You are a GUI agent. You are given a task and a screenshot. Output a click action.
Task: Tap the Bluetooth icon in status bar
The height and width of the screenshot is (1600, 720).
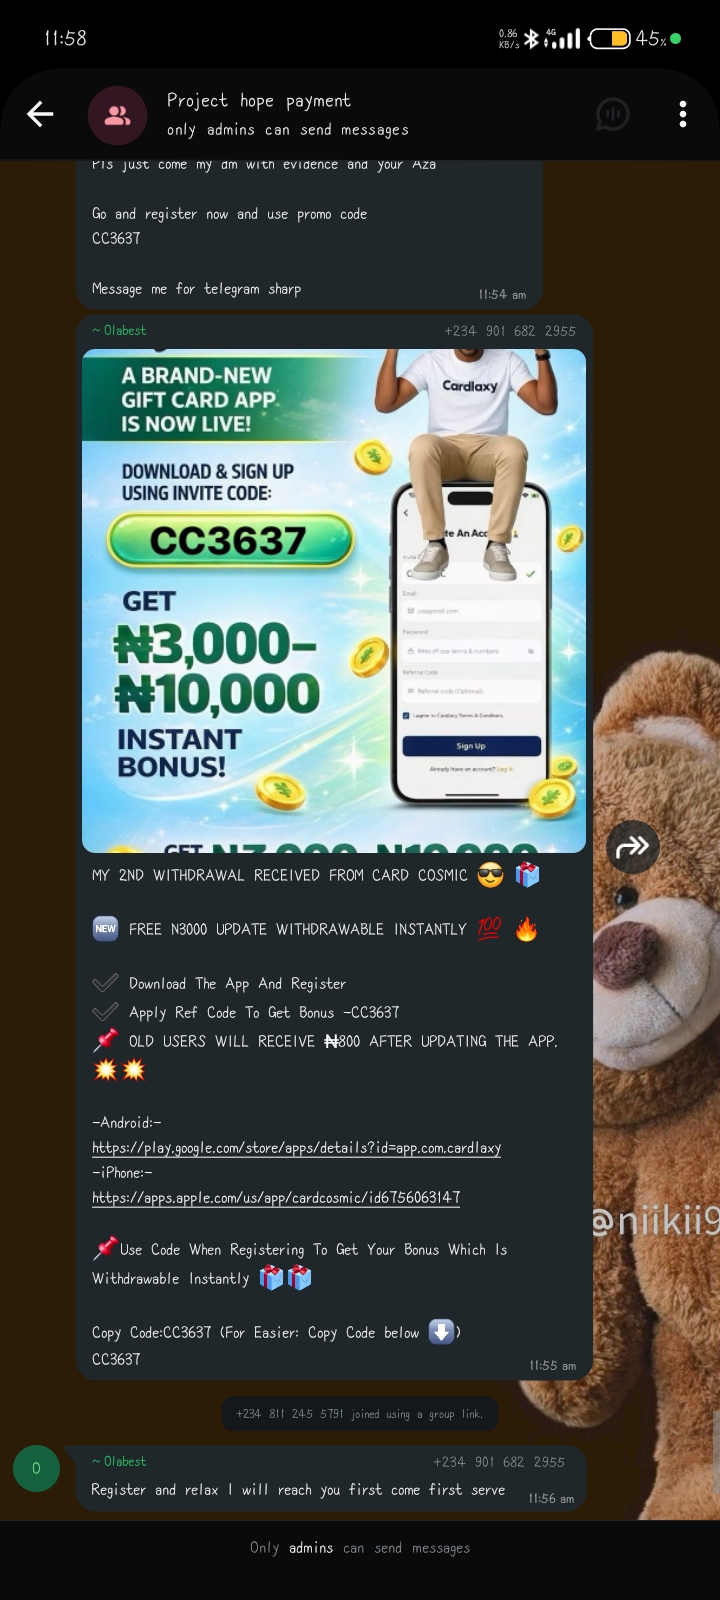tap(532, 38)
